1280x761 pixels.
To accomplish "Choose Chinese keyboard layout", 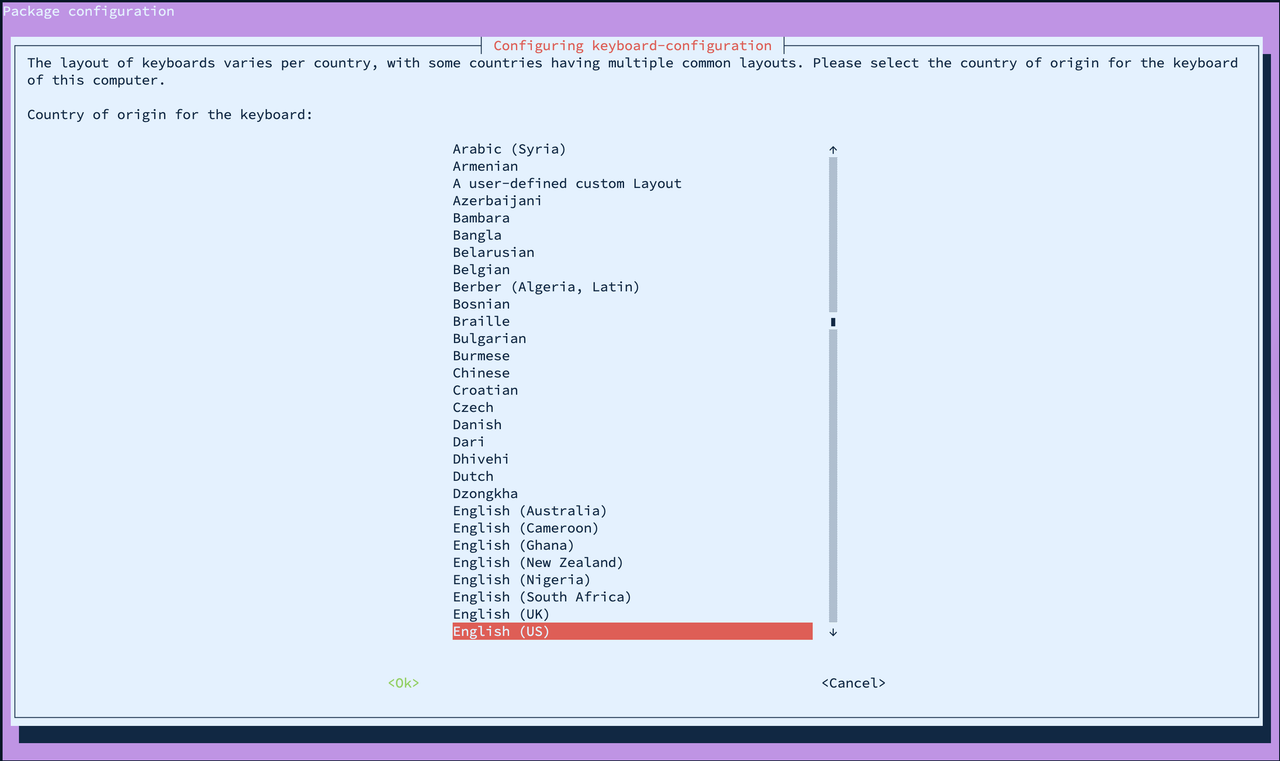I will [x=481, y=373].
